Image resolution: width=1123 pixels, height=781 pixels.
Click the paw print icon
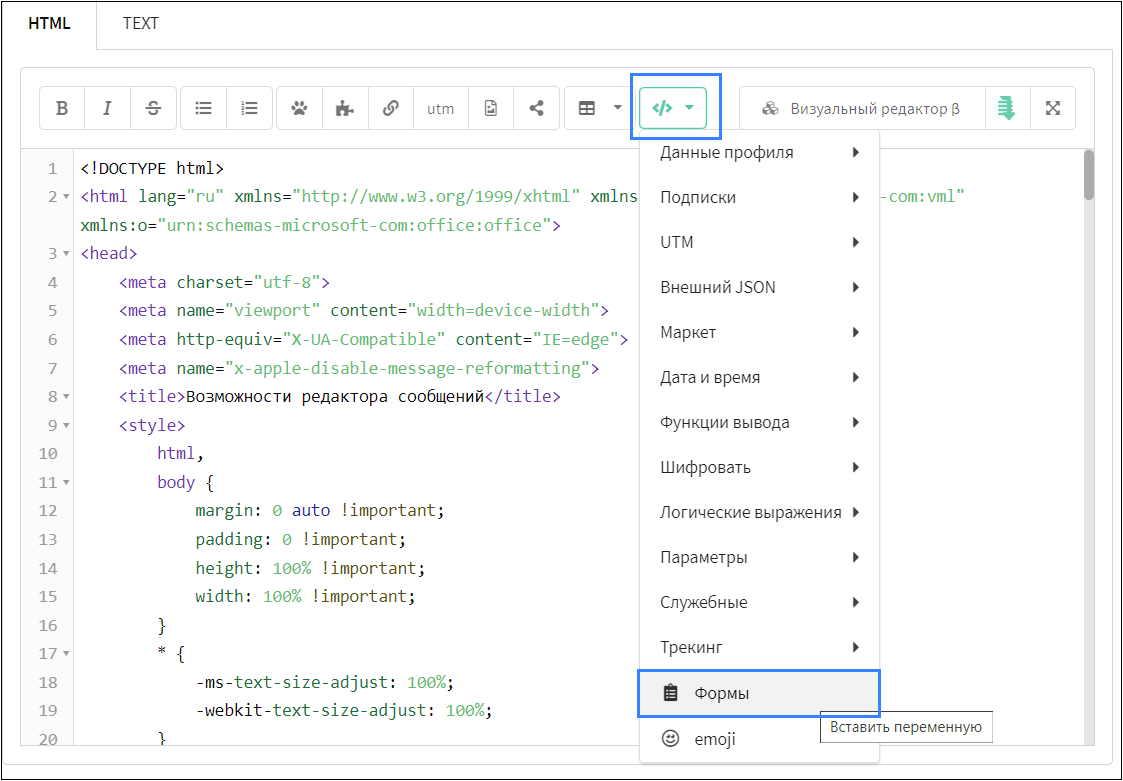pyautogui.click(x=299, y=108)
